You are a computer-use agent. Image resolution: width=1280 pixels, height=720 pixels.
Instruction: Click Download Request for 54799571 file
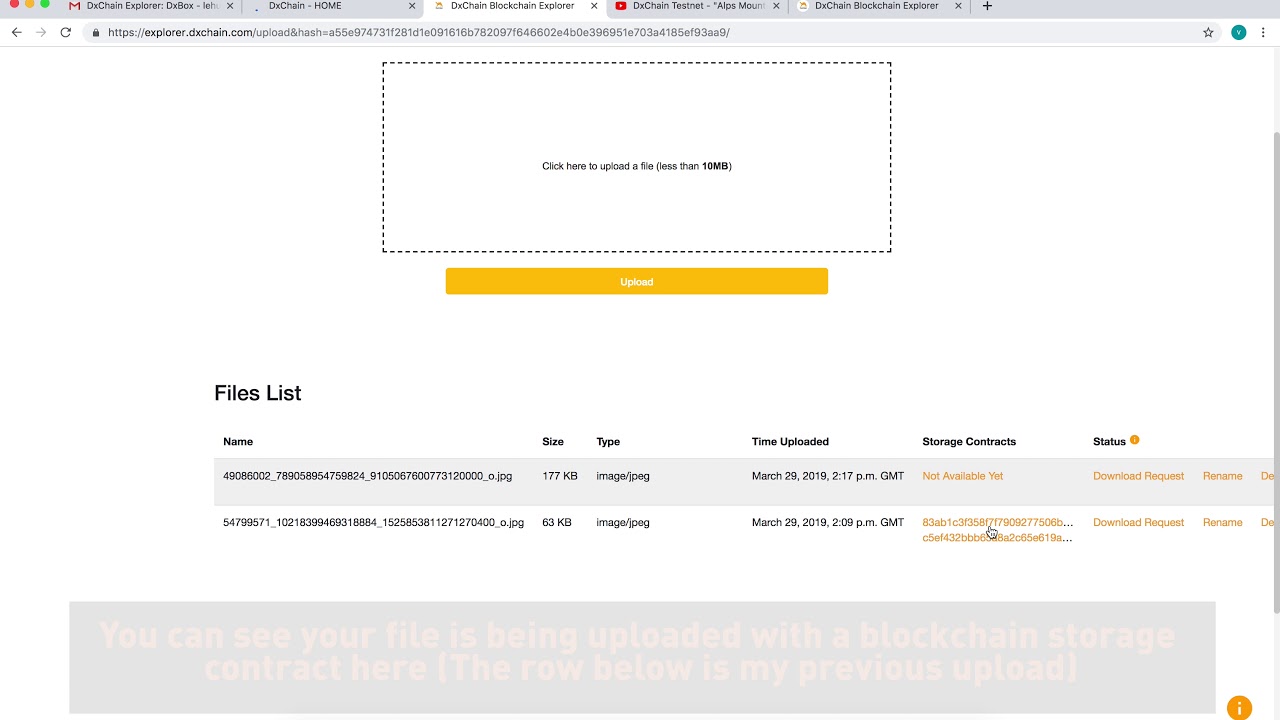(x=1138, y=522)
